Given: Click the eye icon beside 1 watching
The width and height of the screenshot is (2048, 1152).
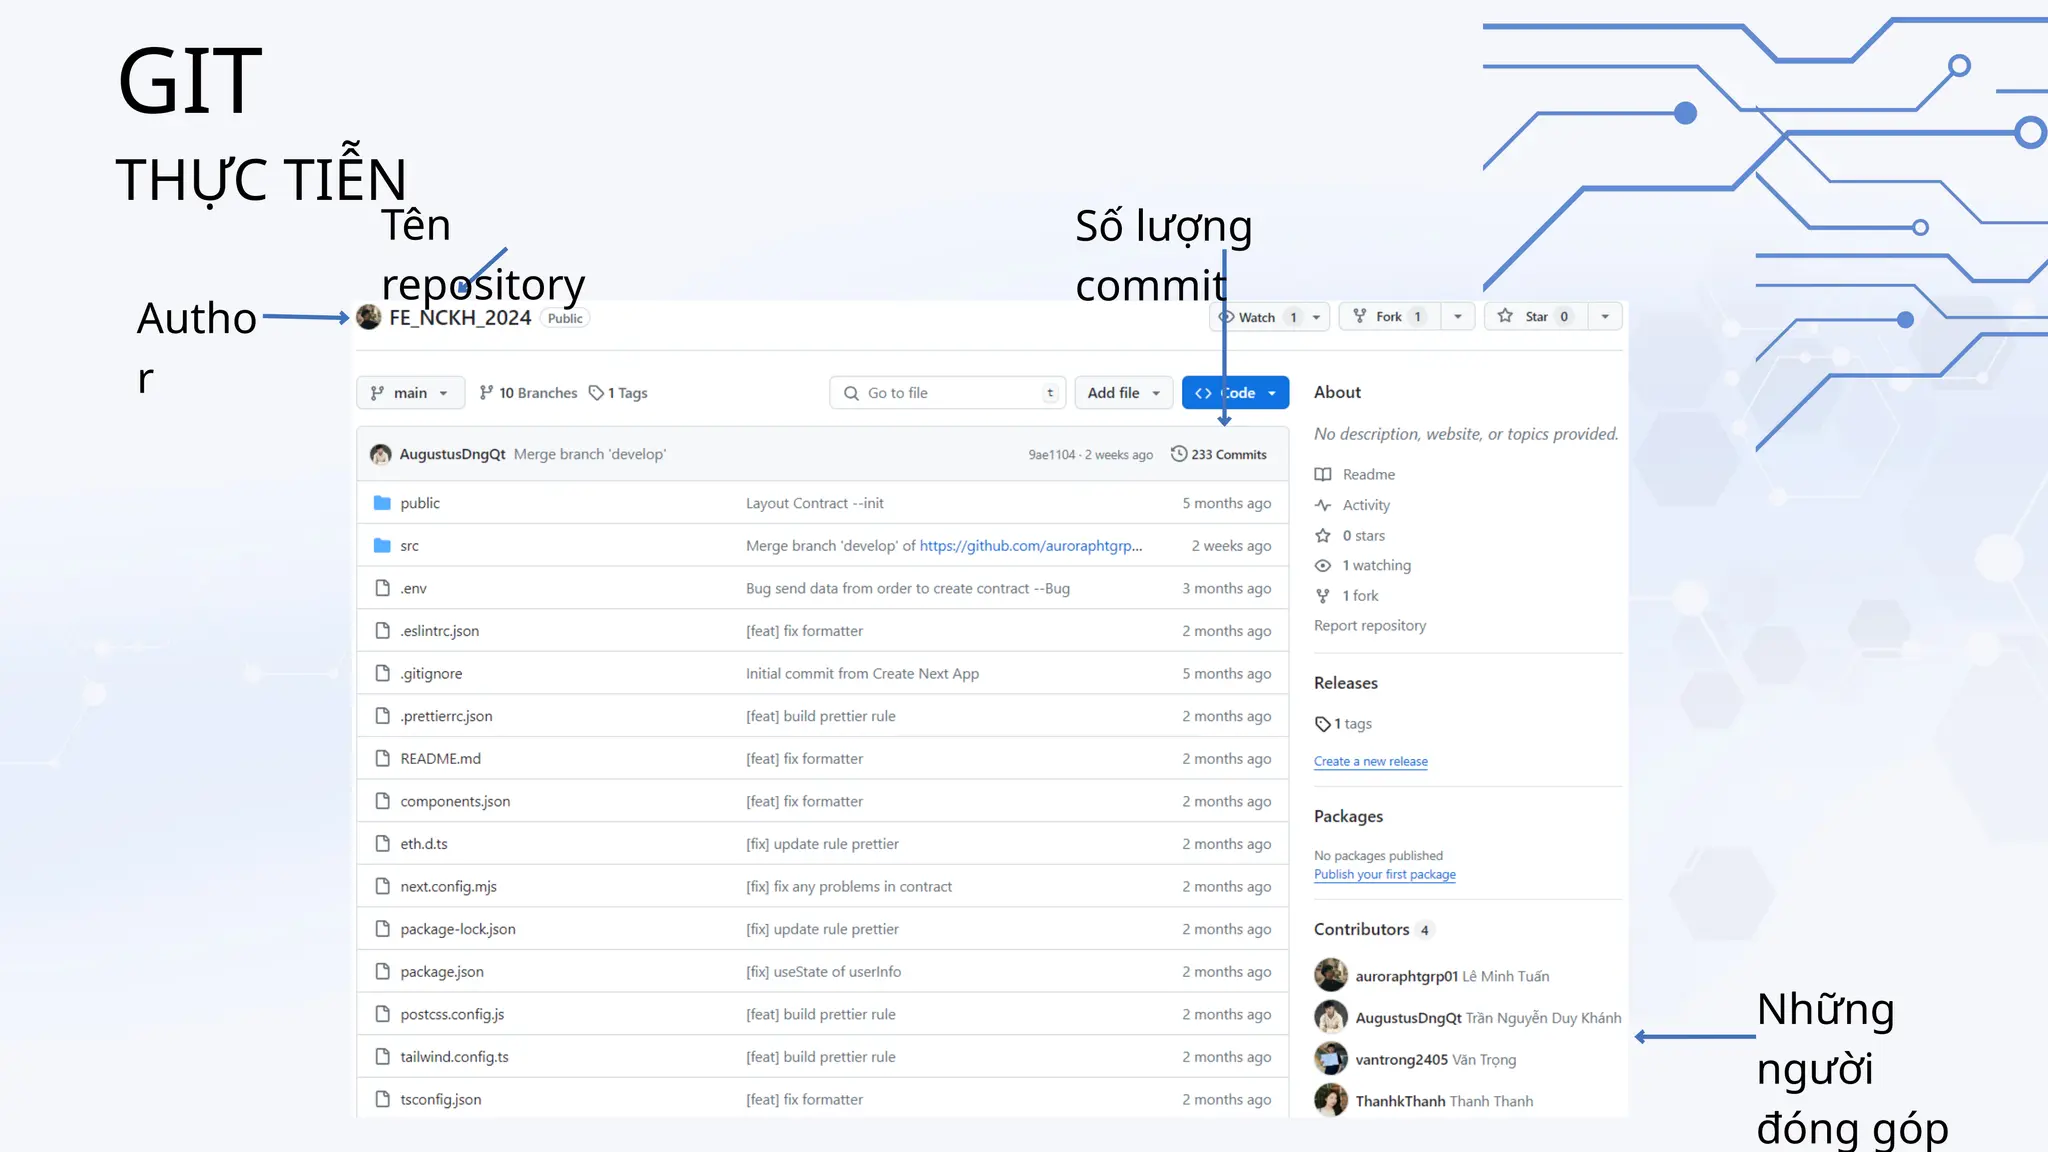Looking at the screenshot, I should pyautogui.click(x=1323, y=566).
